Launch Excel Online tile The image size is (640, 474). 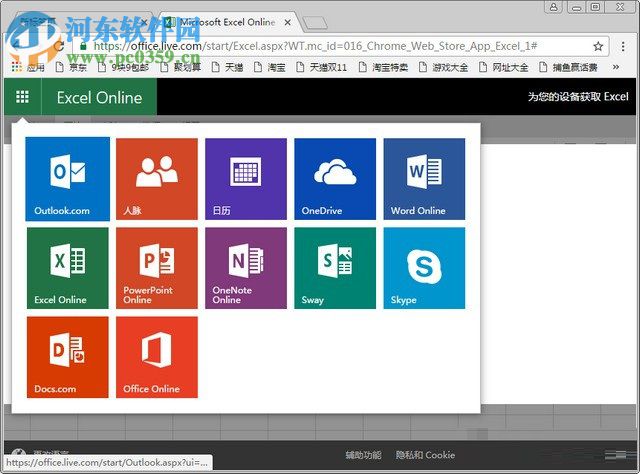pyautogui.click(x=68, y=268)
